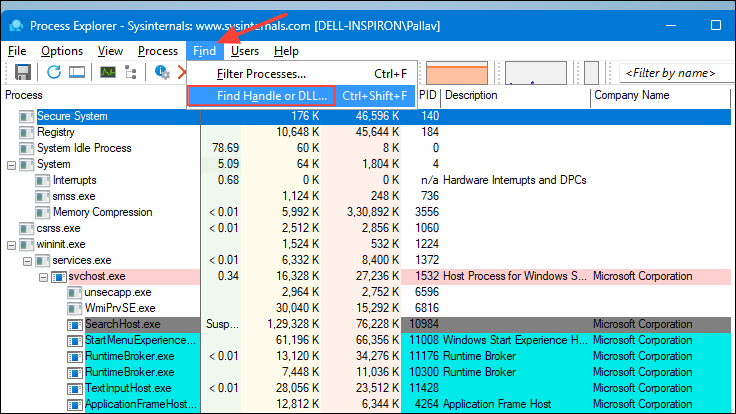Click the System Idle Process icon

point(27,148)
